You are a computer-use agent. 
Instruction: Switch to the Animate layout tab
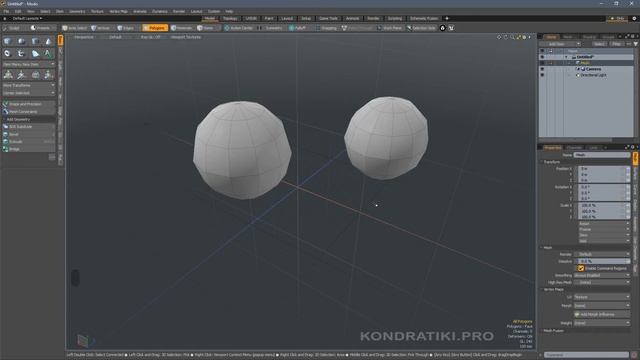(x=353, y=18)
